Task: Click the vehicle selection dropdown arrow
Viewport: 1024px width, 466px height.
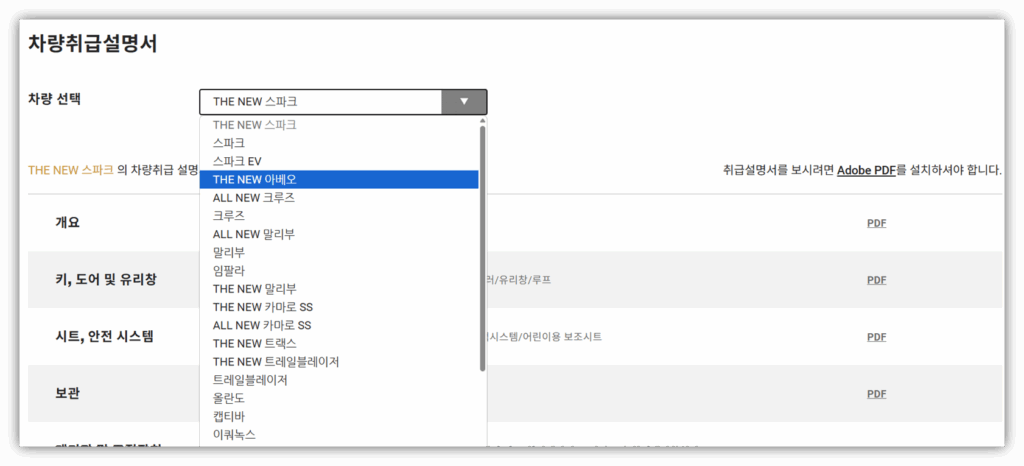Action: [464, 102]
